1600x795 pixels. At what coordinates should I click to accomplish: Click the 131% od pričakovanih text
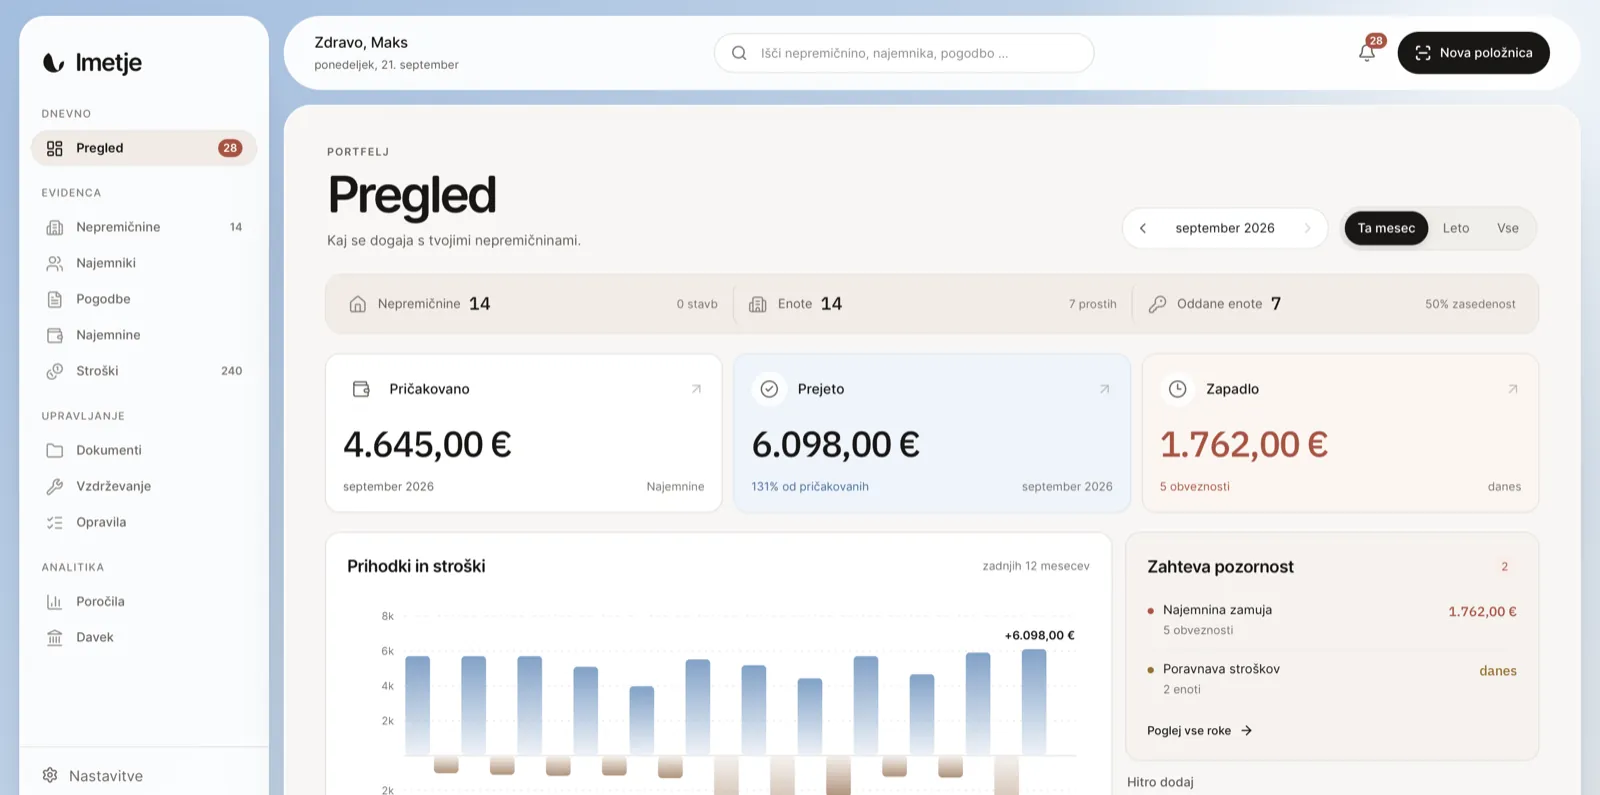810,487
